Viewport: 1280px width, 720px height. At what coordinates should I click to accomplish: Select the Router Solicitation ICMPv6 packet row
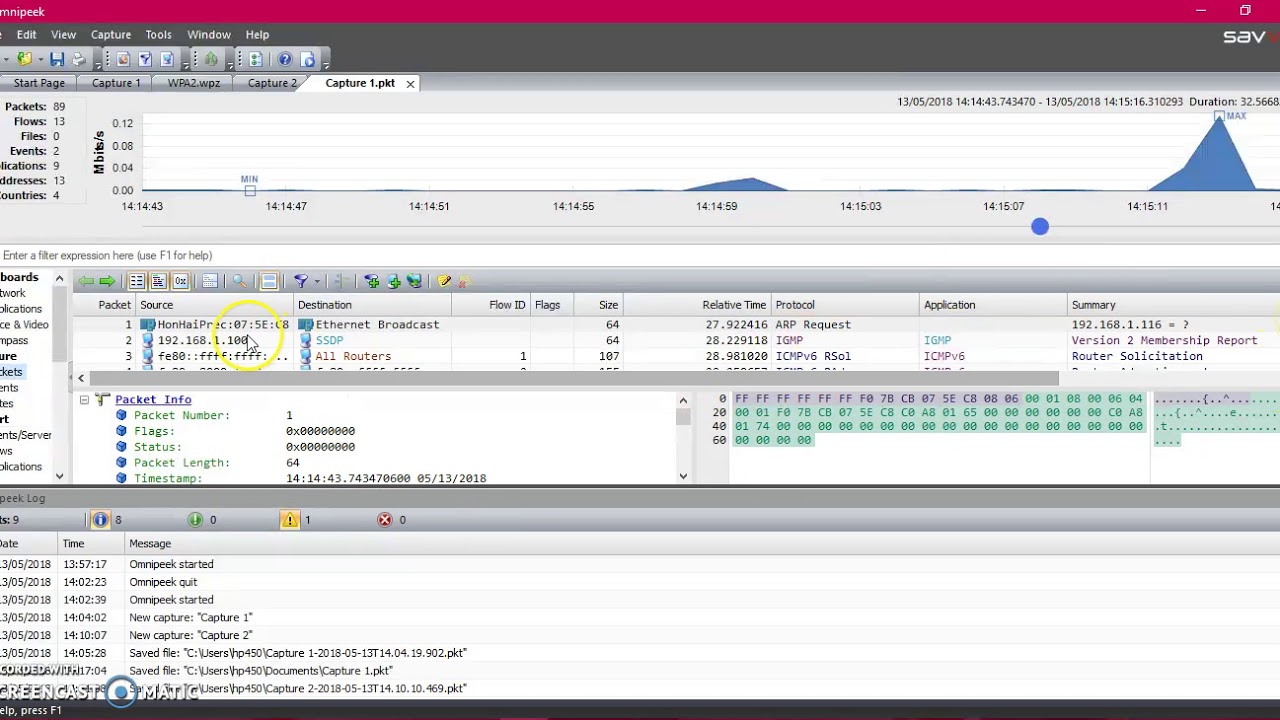[676, 356]
